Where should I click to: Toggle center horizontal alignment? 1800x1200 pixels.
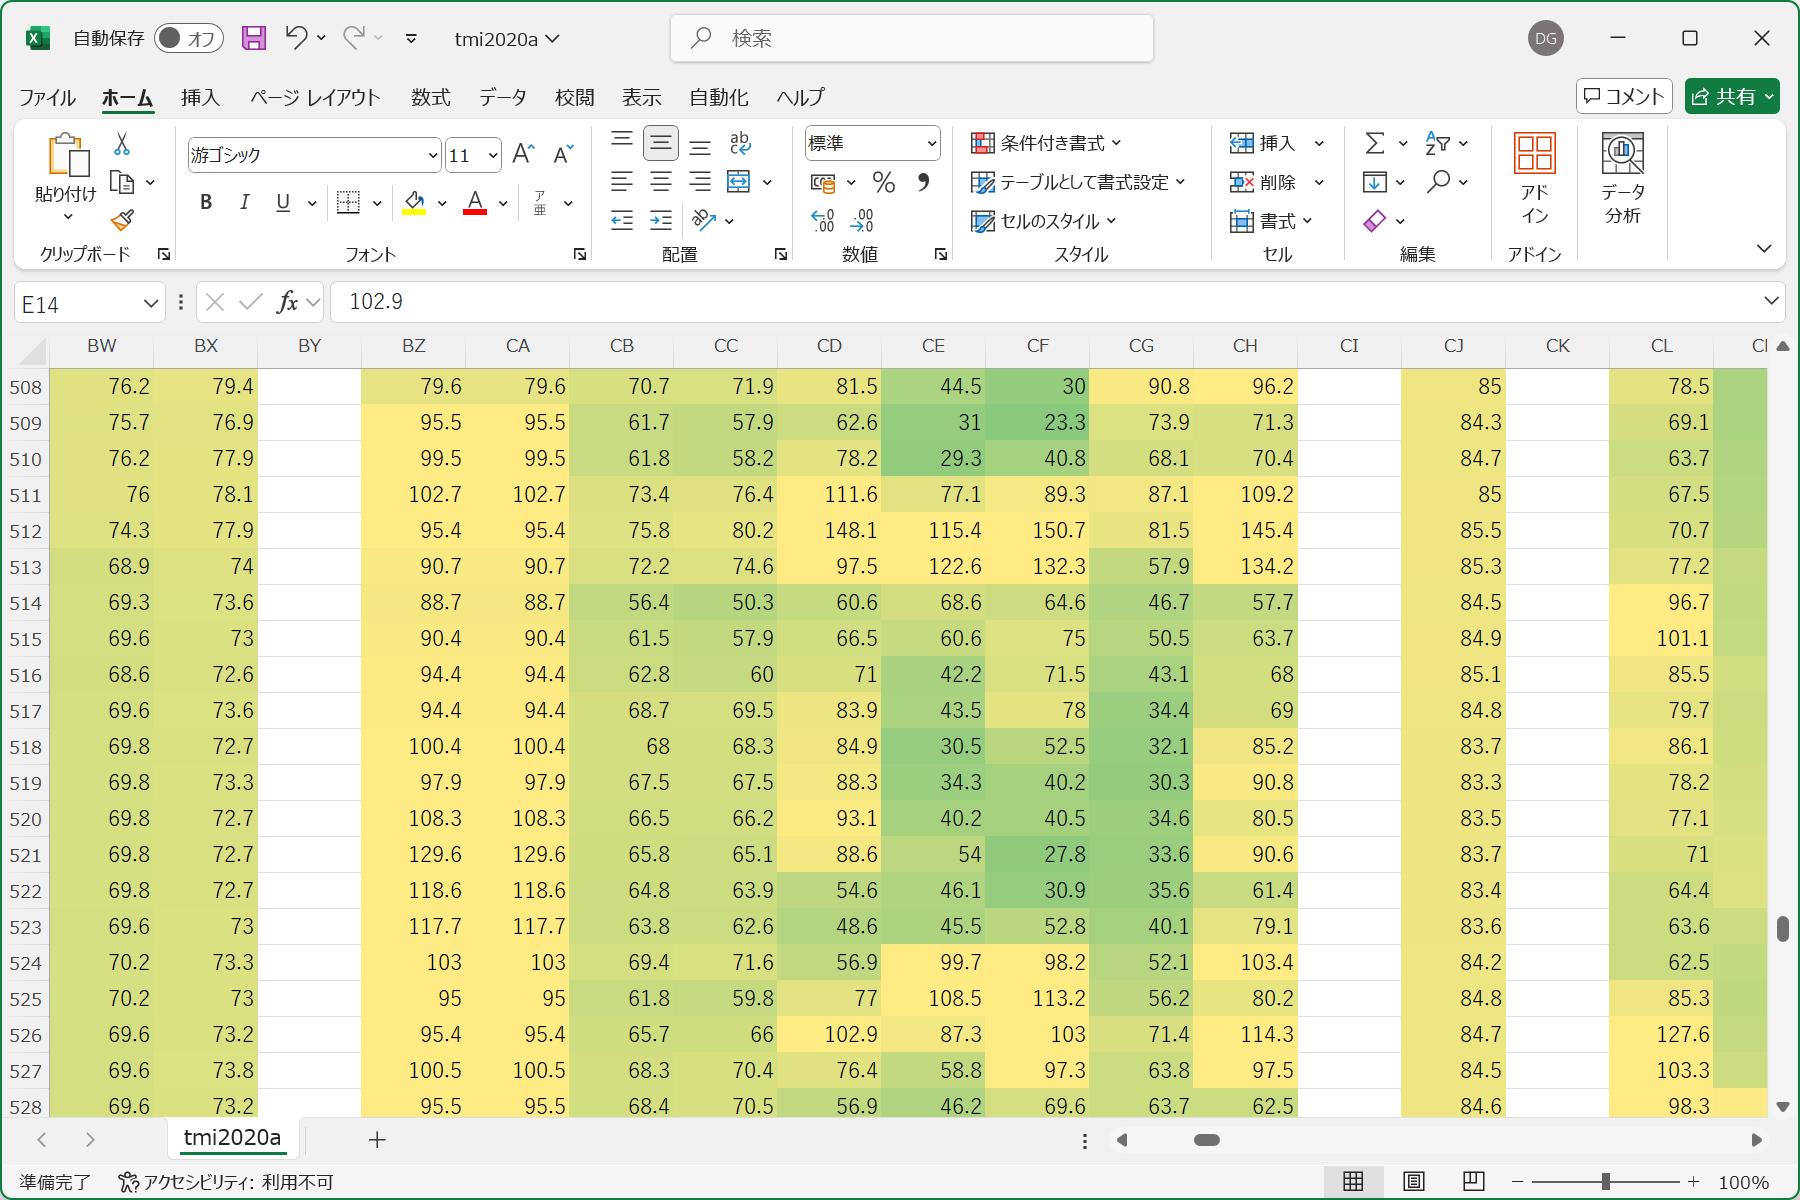(661, 182)
